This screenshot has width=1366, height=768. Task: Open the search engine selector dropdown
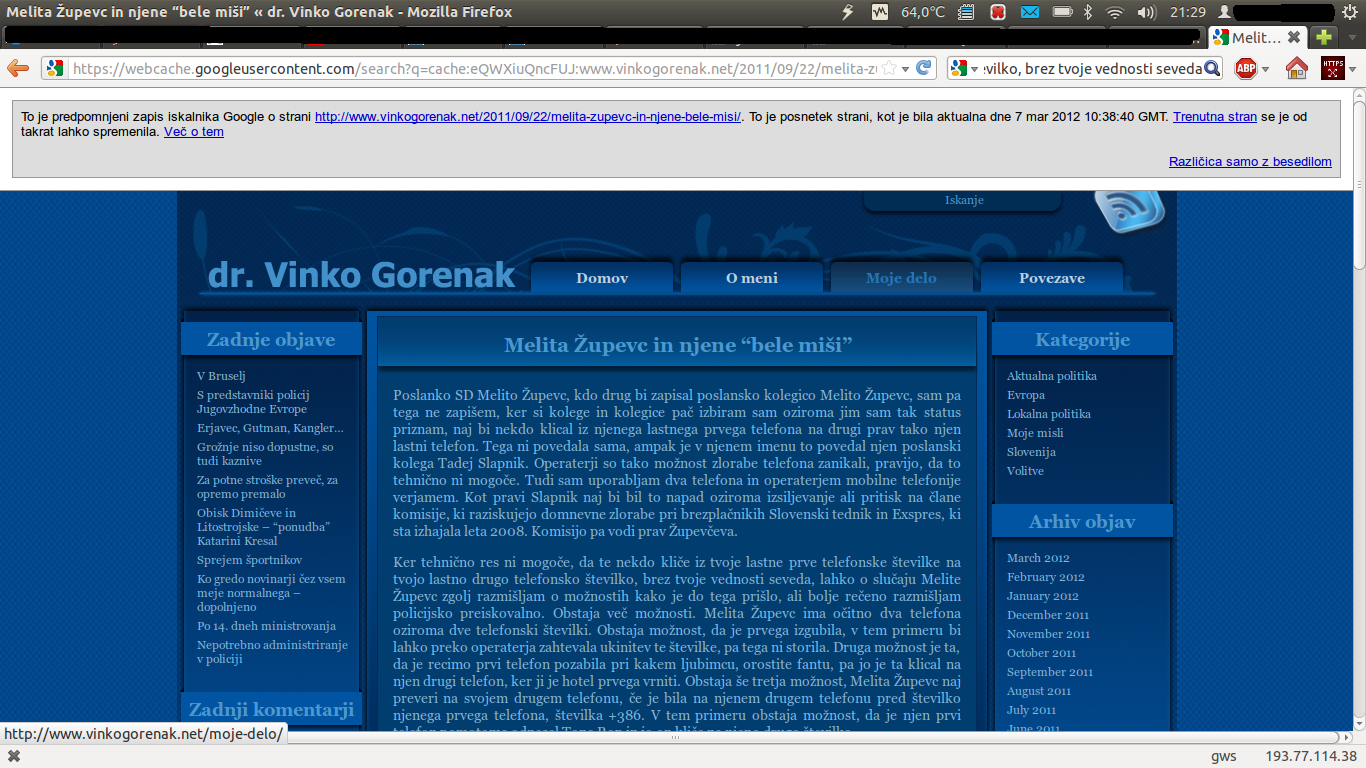[962, 68]
